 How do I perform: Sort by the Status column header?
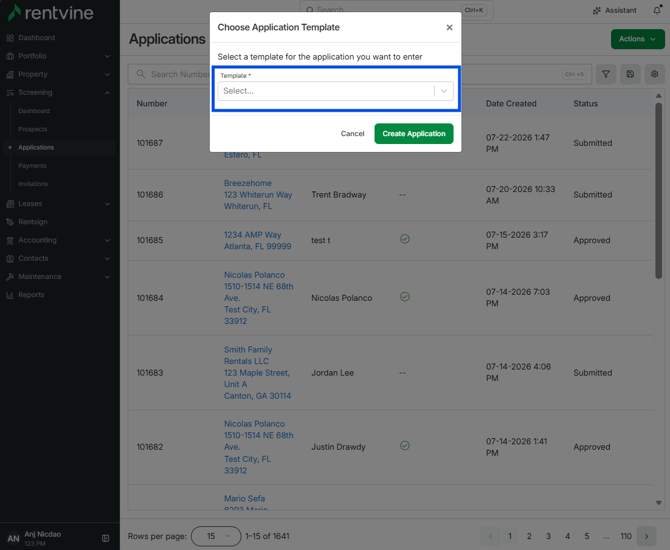click(585, 103)
